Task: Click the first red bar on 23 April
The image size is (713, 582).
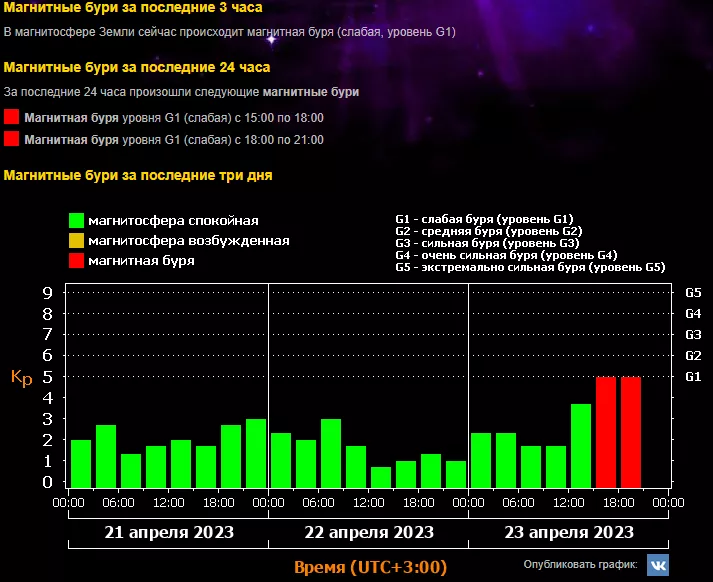Action: coord(606,431)
